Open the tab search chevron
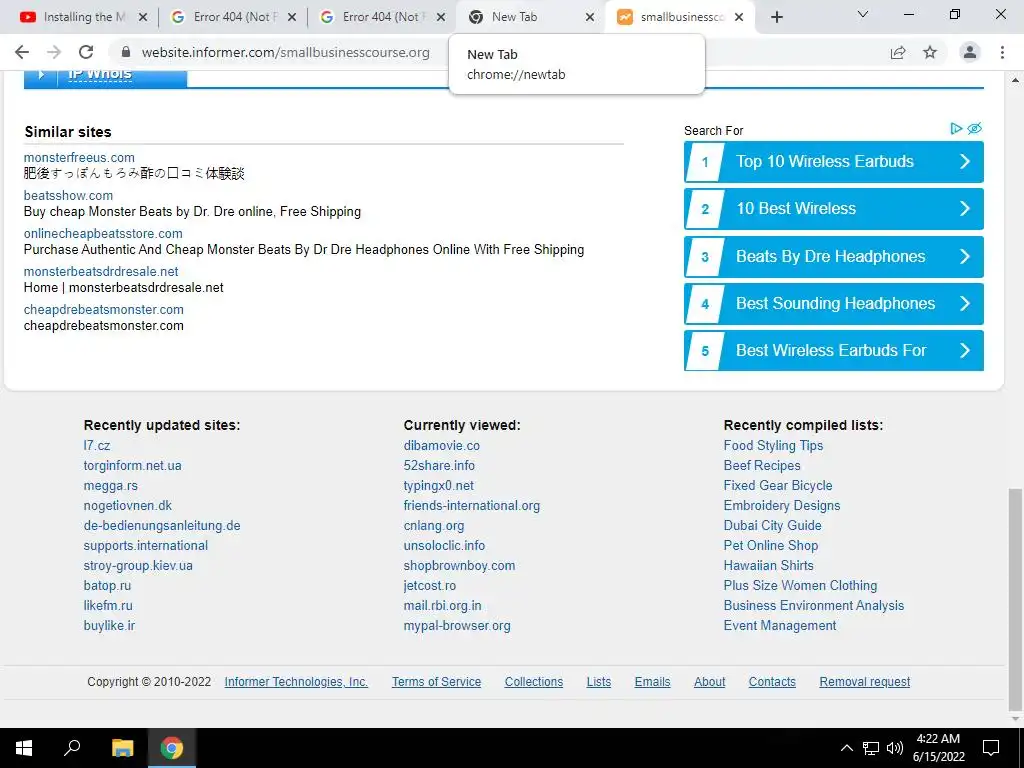The width and height of the screenshot is (1024, 768). pos(863,14)
